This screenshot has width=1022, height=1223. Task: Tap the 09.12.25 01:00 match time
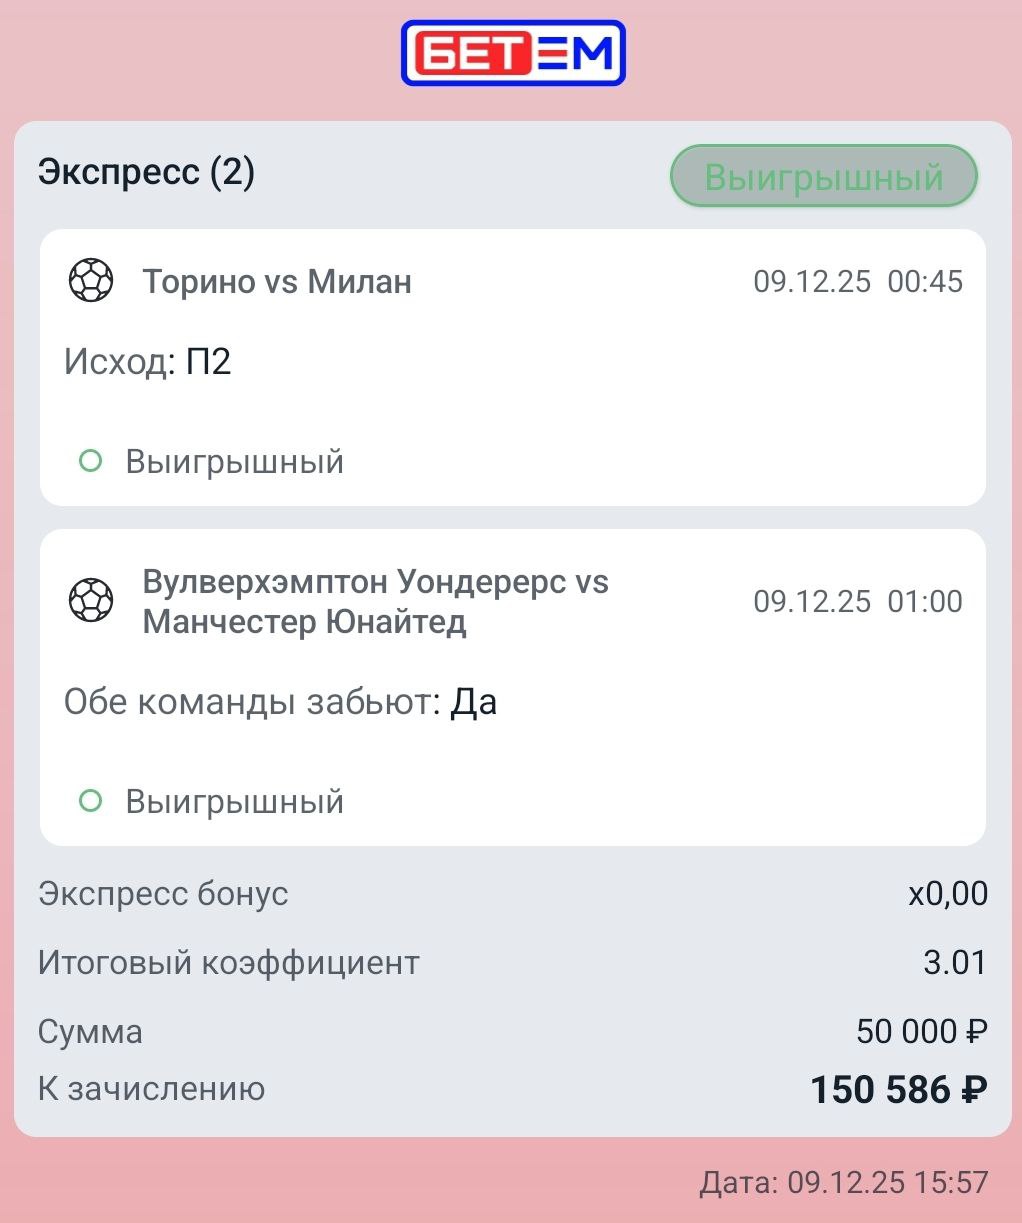[858, 602]
